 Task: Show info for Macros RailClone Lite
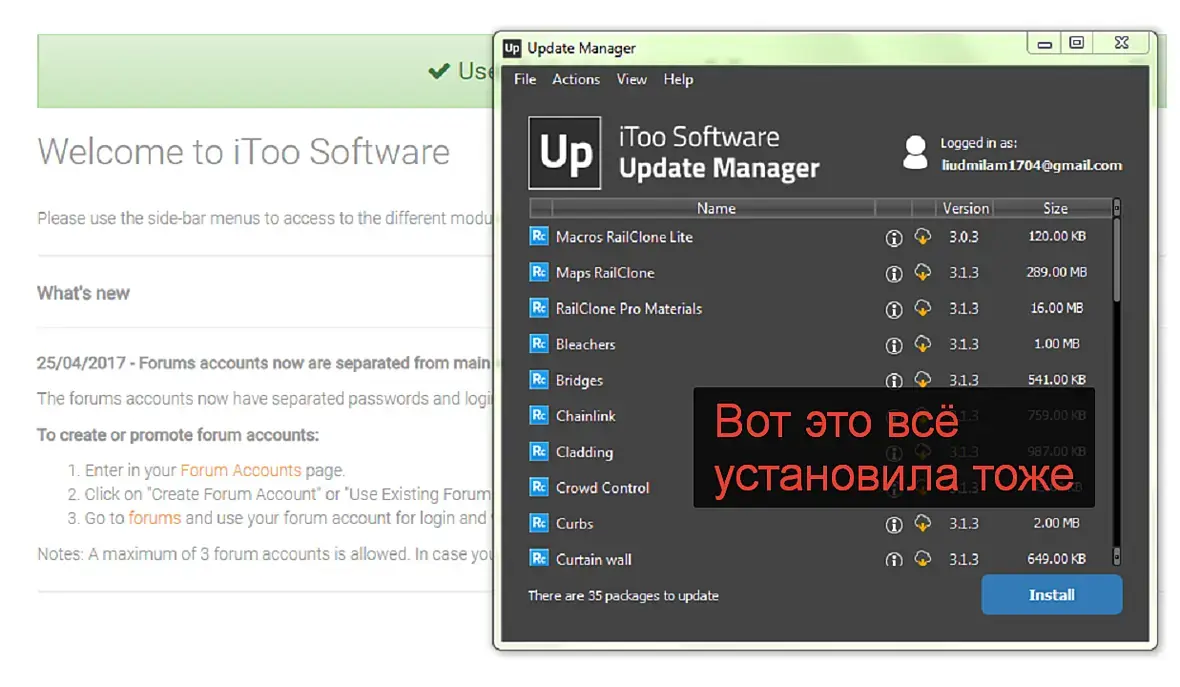click(x=893, y=238)
